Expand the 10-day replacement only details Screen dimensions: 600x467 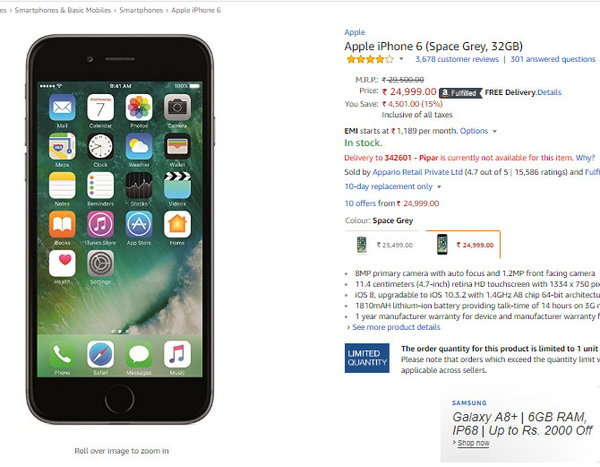[393, 187]
